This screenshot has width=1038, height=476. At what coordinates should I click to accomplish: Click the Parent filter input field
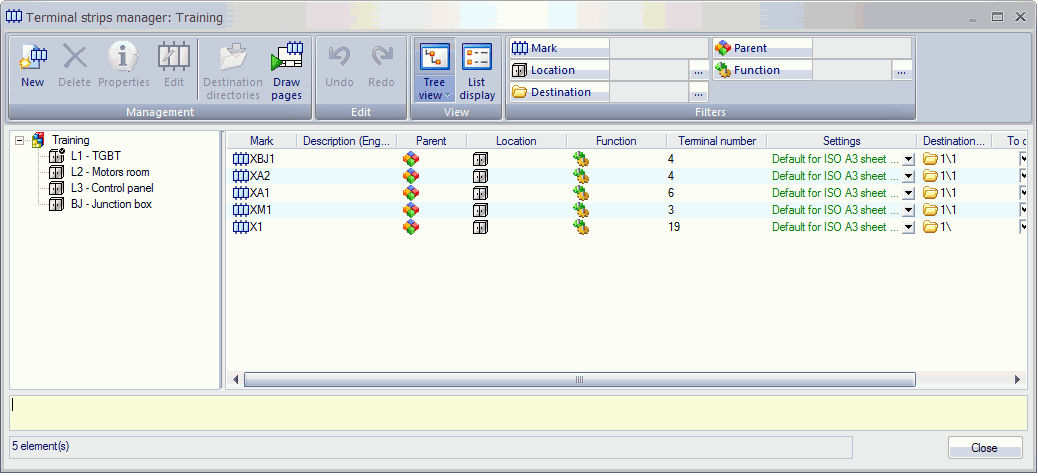tap(862, 48)
